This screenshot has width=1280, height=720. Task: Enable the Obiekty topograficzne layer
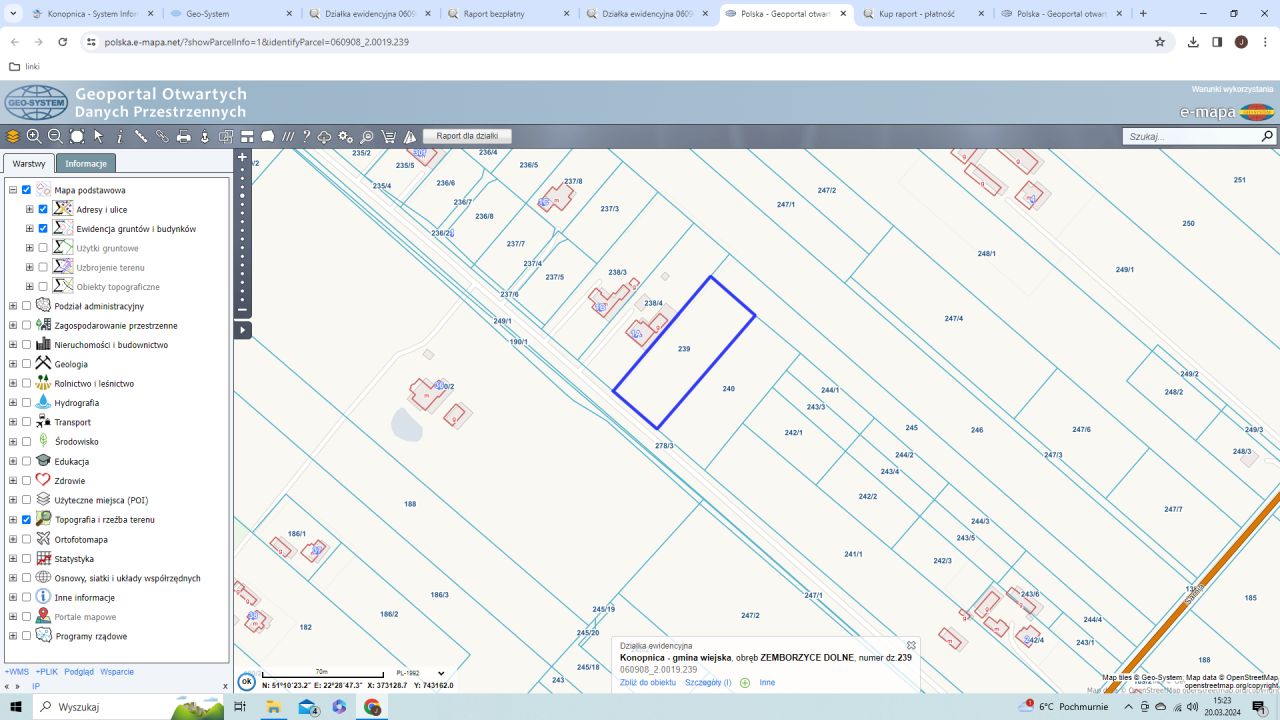[x=43, y=287]
